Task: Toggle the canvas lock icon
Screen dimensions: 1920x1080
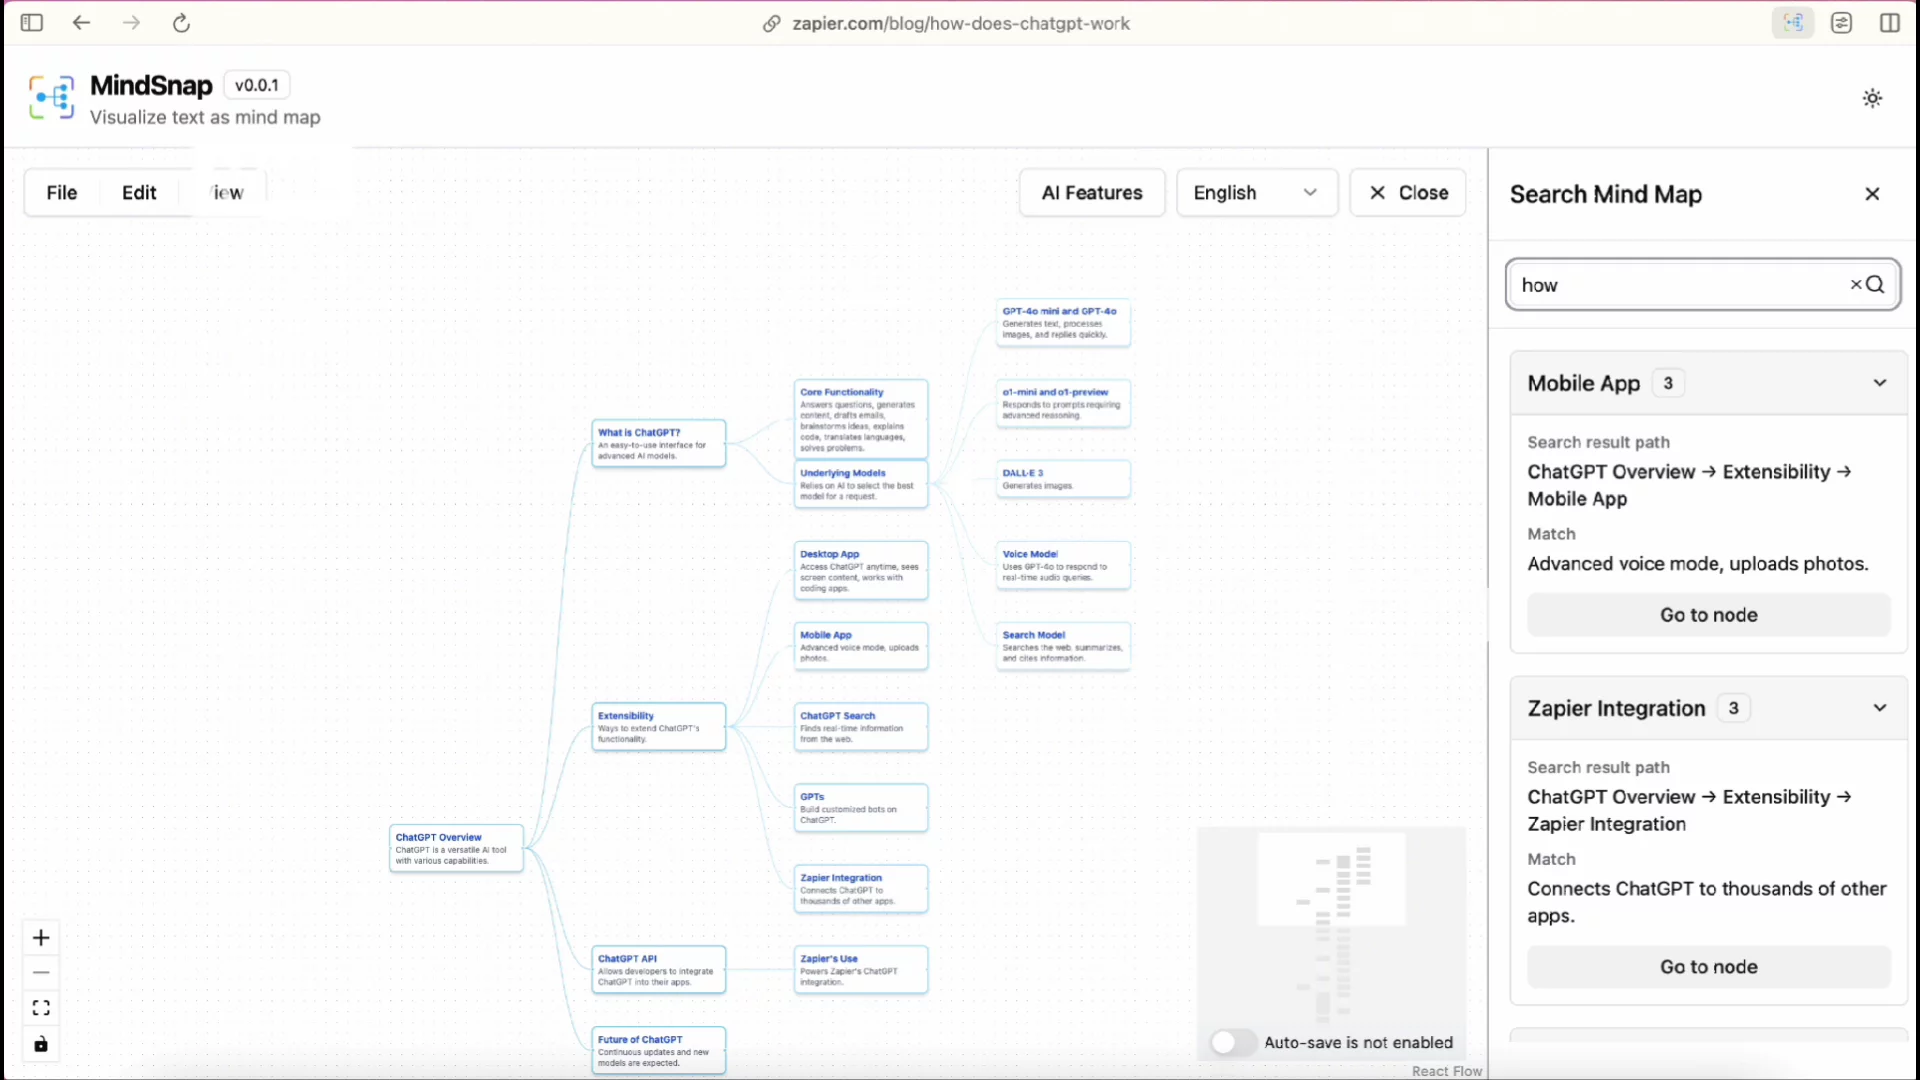Action: click(x=41, y=1044)
